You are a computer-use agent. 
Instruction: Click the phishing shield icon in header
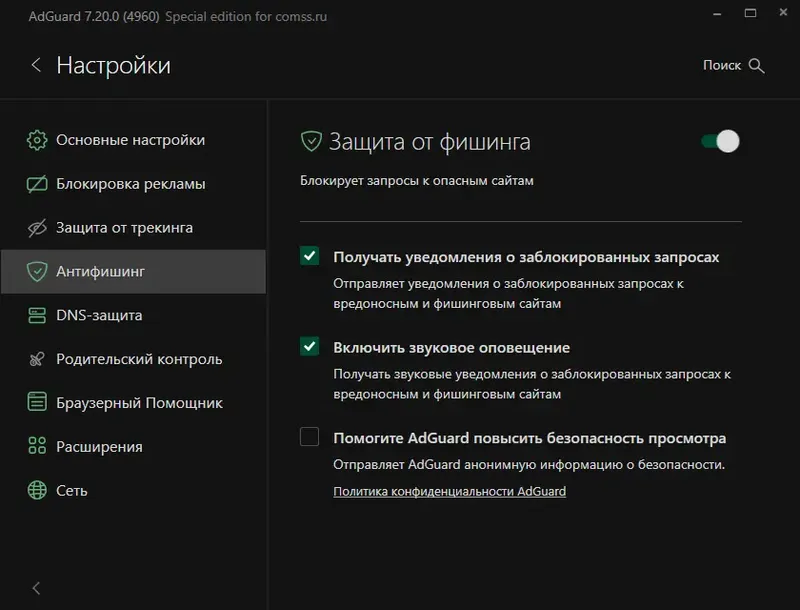(311, 141)
